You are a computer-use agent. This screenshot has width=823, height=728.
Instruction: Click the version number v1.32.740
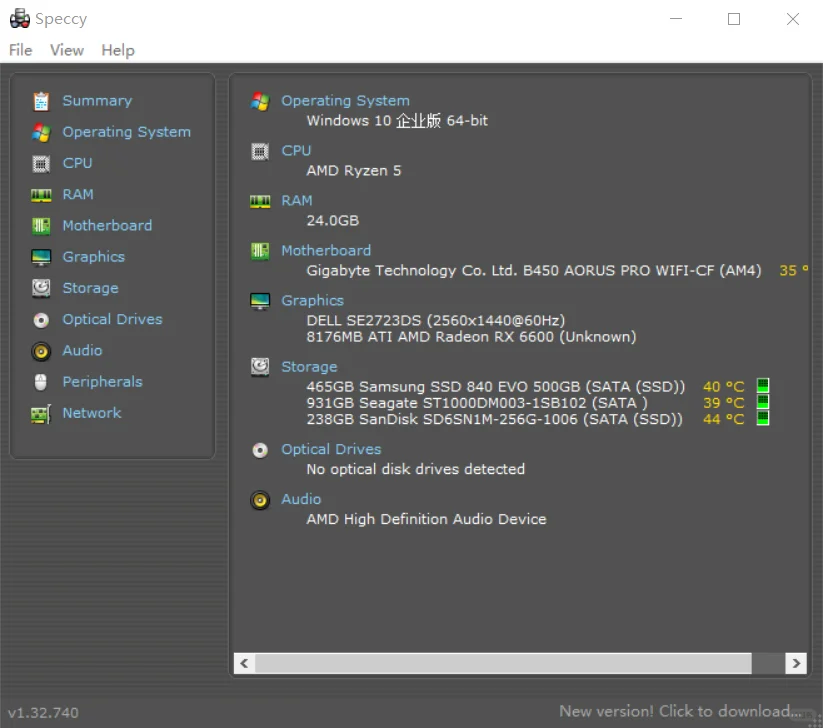coord(44,713)
